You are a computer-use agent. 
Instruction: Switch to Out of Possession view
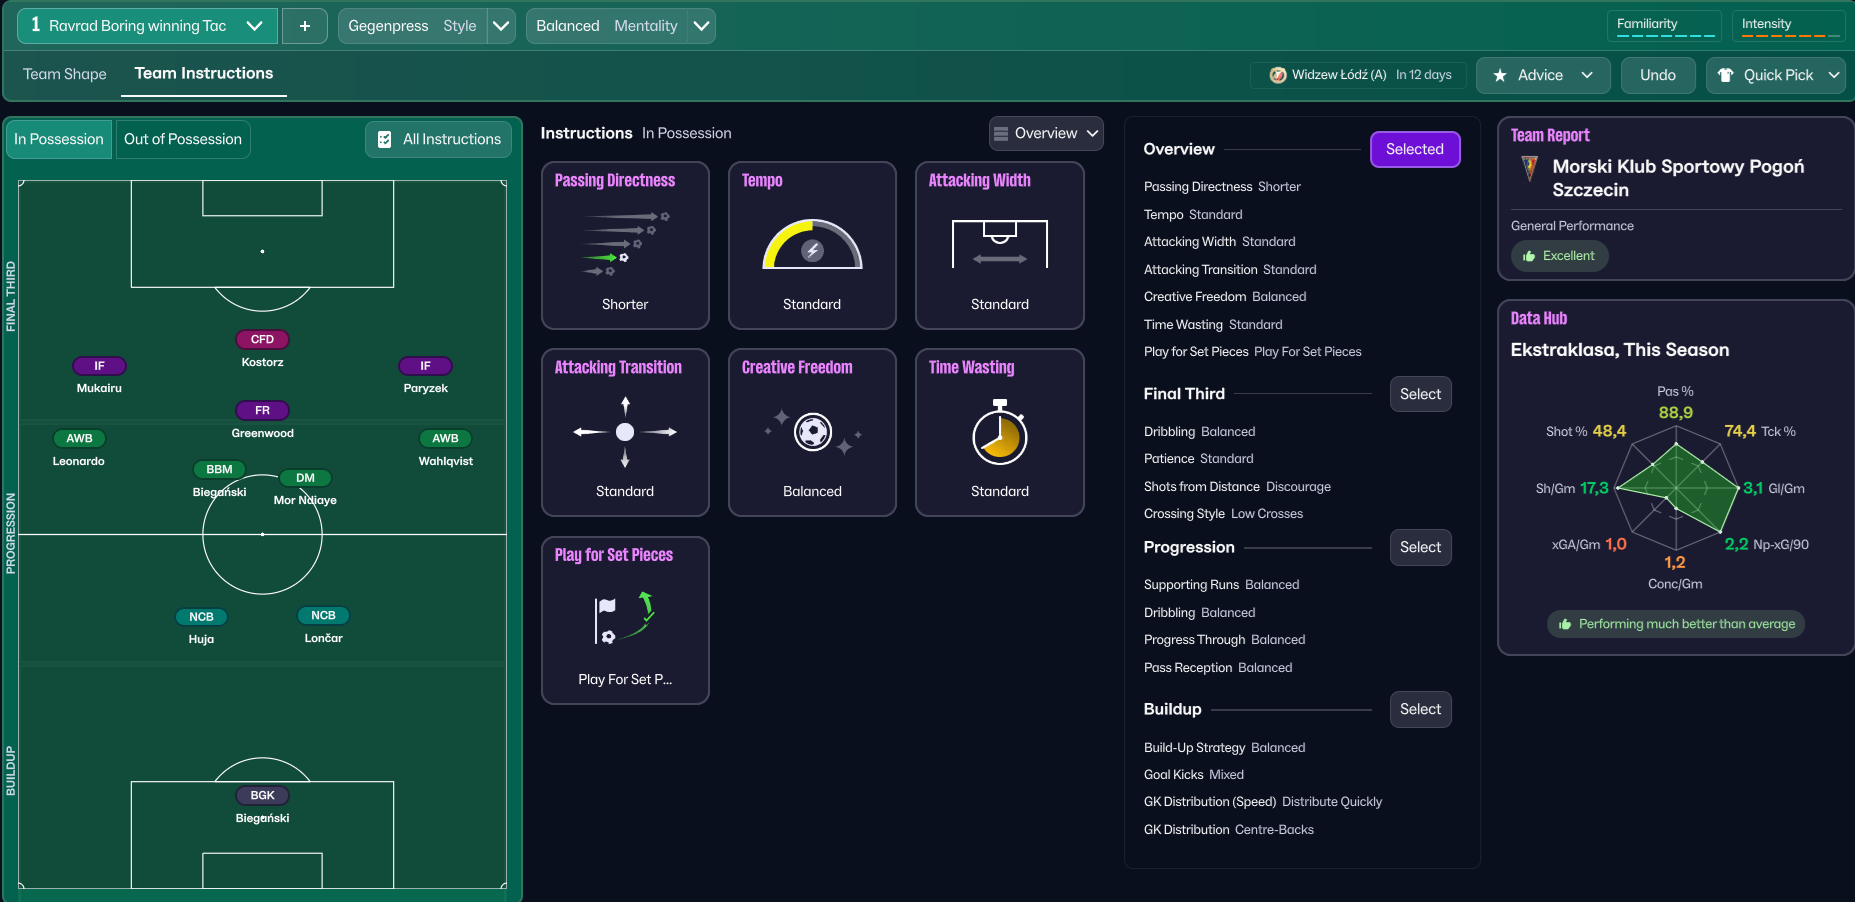tap(183, 139)
